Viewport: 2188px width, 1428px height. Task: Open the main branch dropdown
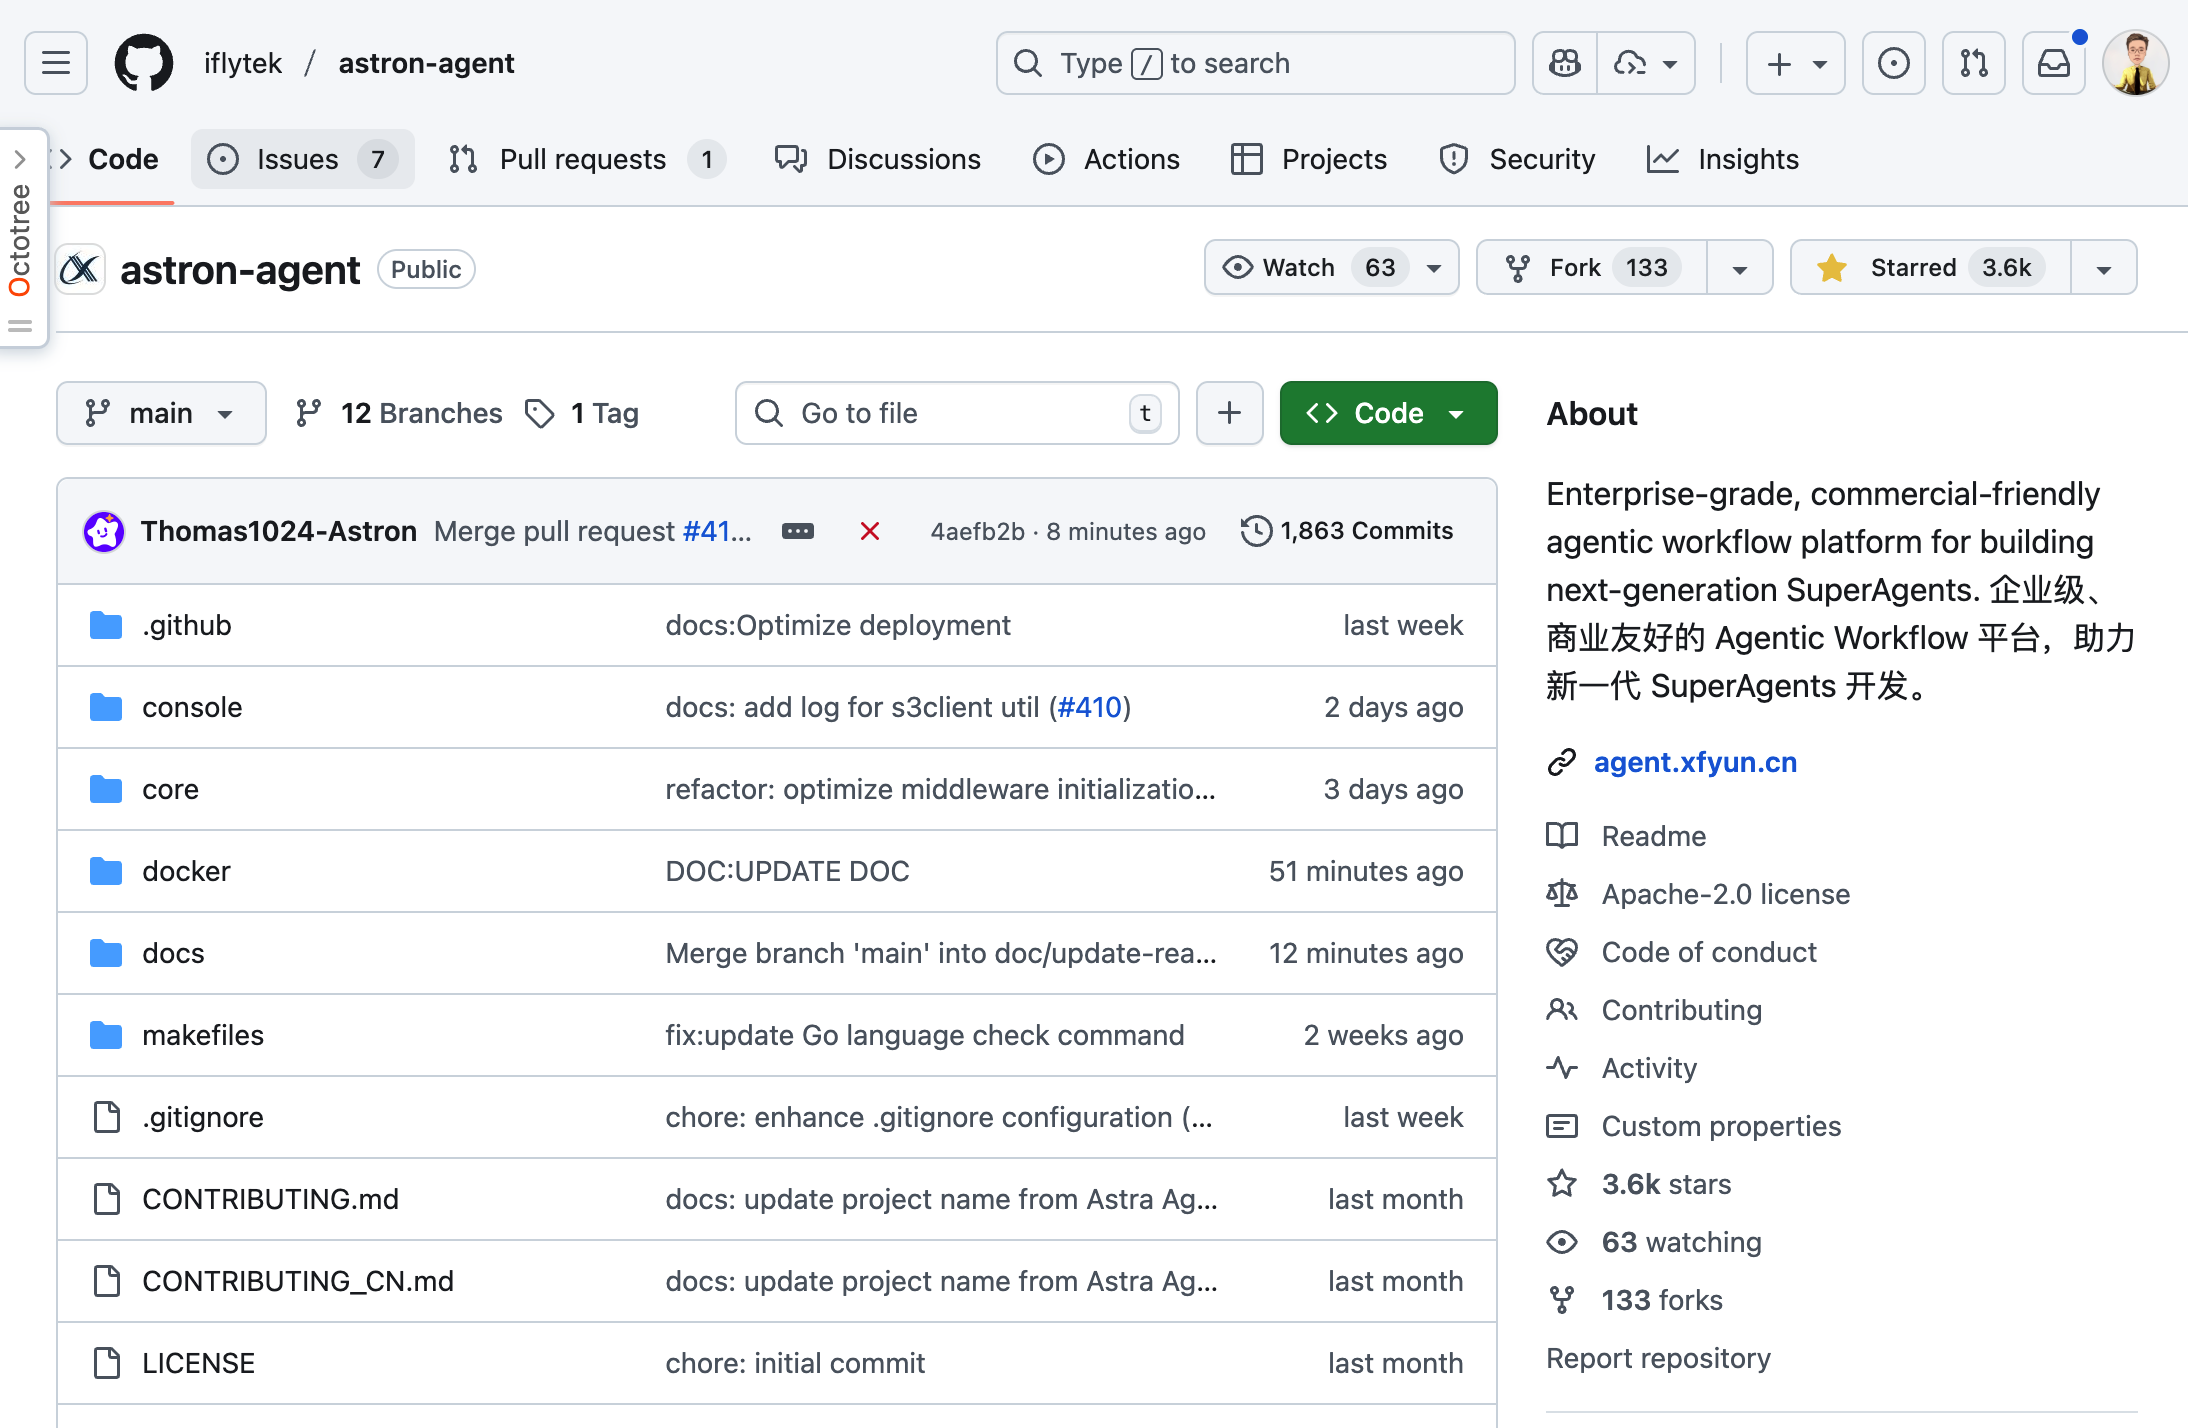click(x=161, y=413)
